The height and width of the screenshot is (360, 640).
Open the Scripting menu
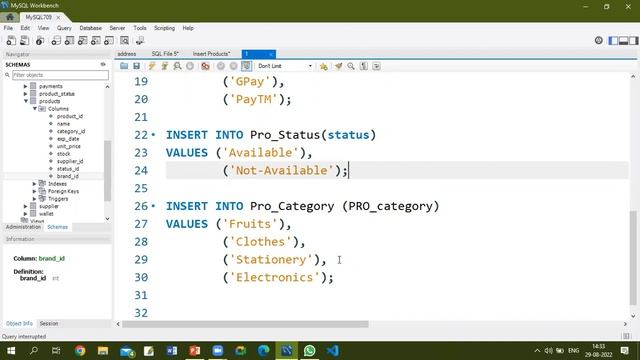164,28
